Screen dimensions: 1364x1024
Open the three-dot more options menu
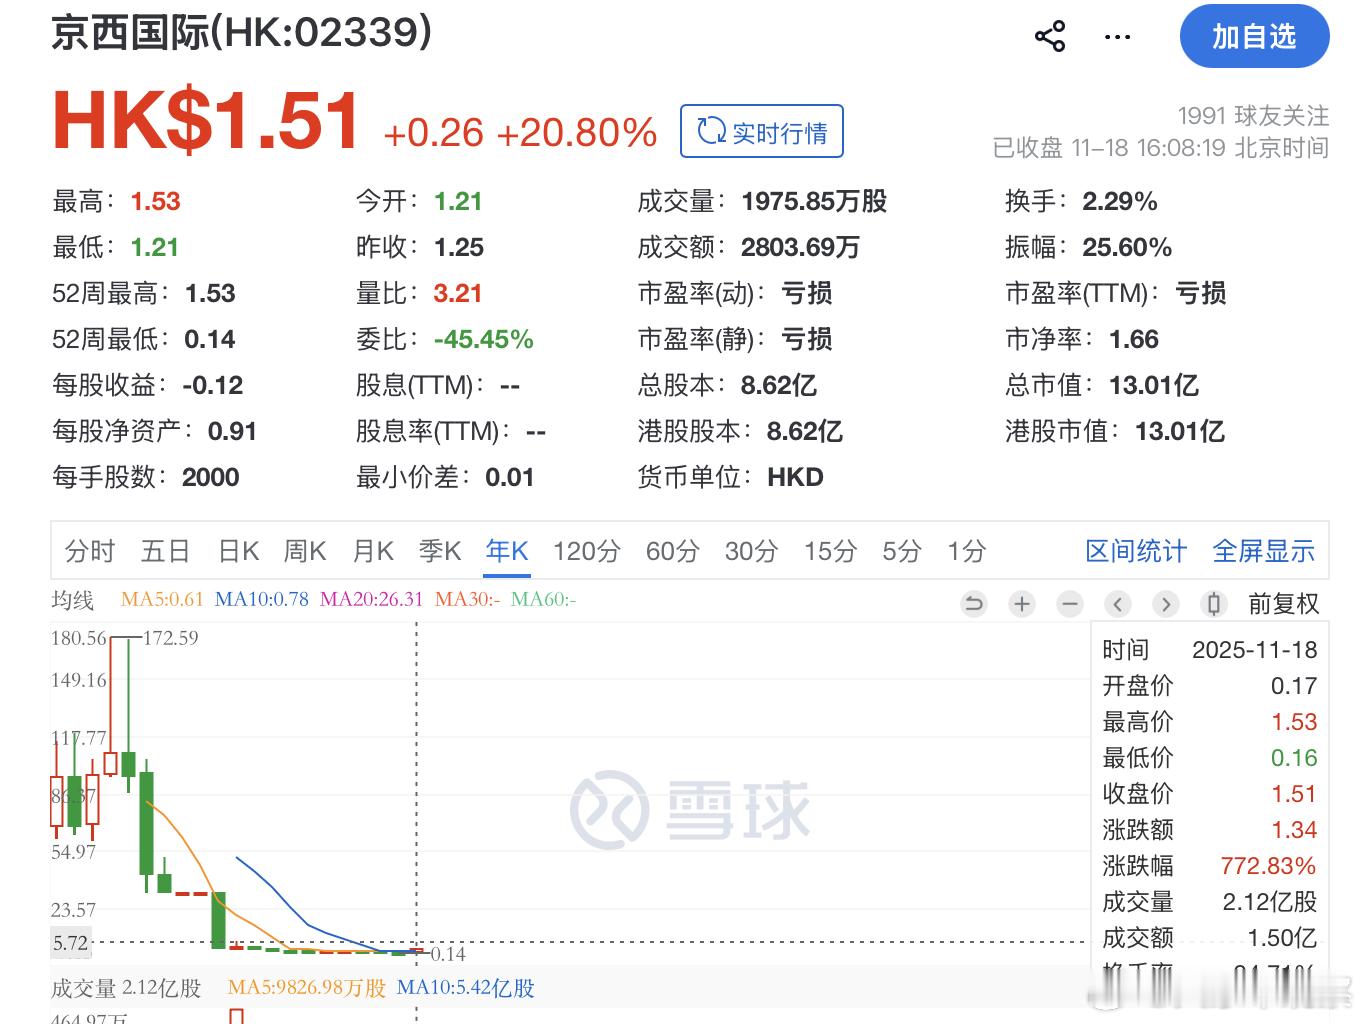pyautogui.click(x=1117, y=37)
